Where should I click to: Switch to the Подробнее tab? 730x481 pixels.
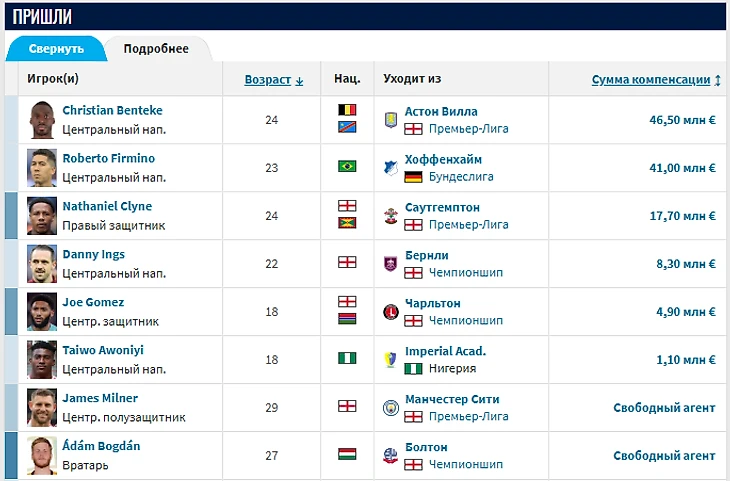[156, 48]
